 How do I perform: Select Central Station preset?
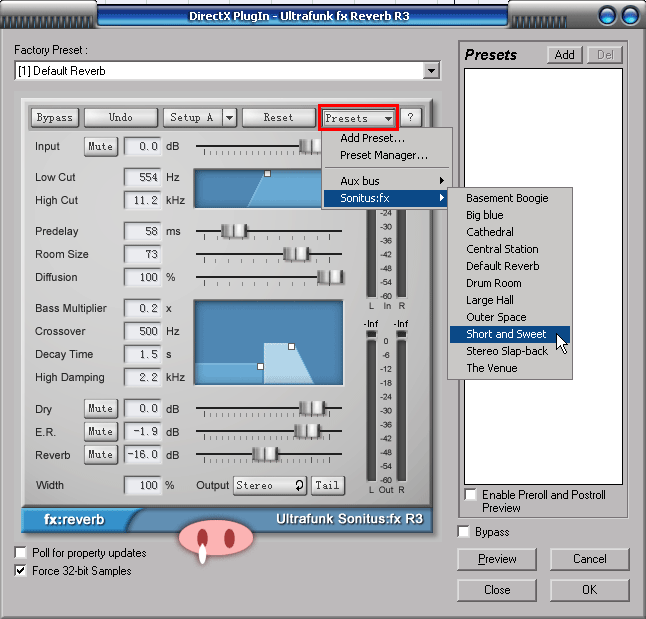(510, 249)
